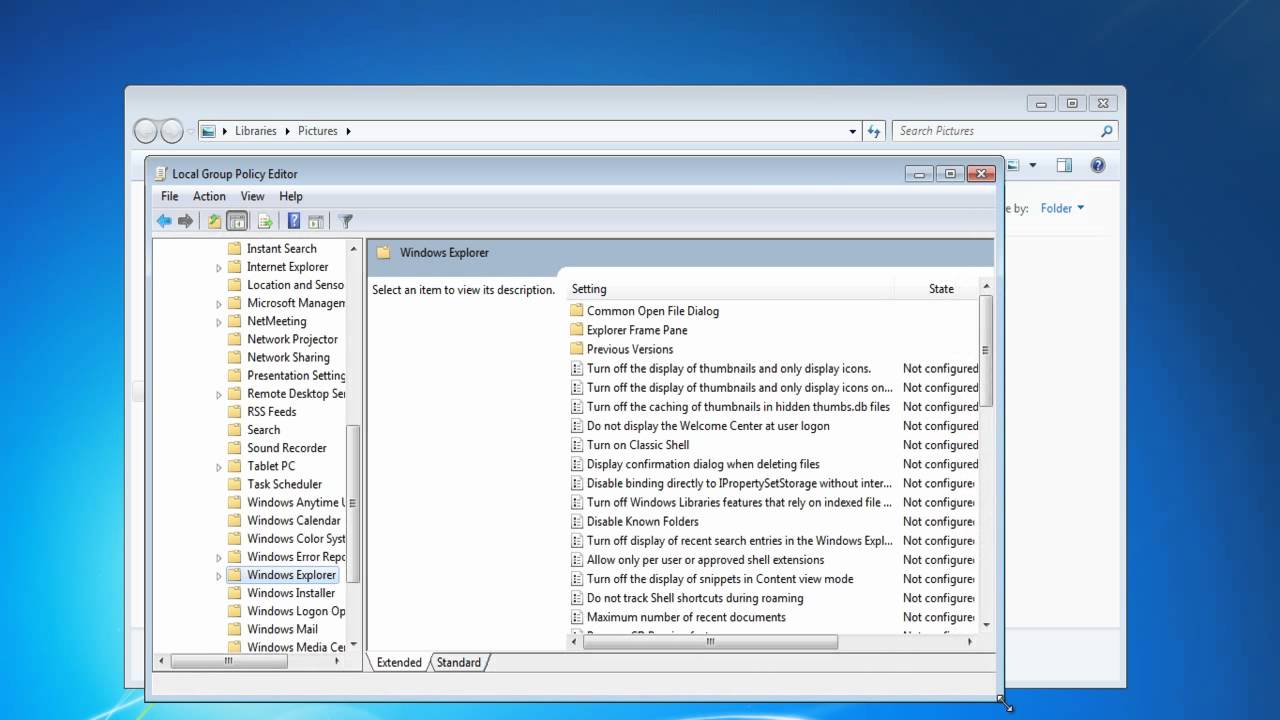Click the Pictures breadcrumb in address bar
The width and height of the screenshot is (1280, 720).
tap(318, 131)
